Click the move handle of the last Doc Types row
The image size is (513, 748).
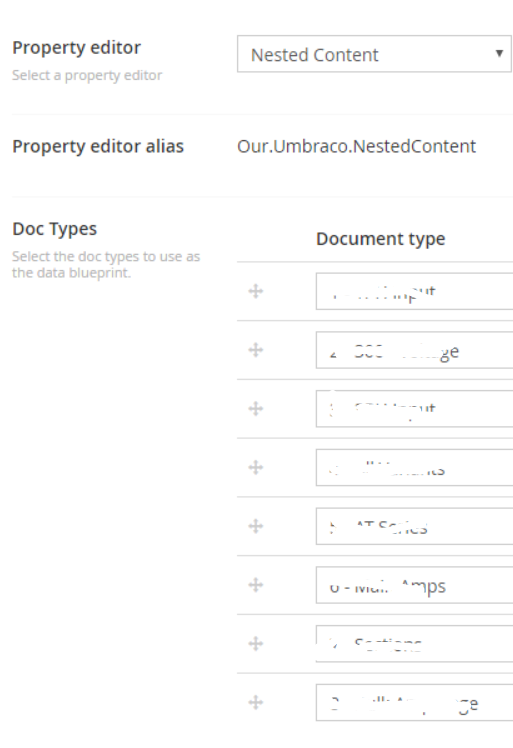[256, 702]
